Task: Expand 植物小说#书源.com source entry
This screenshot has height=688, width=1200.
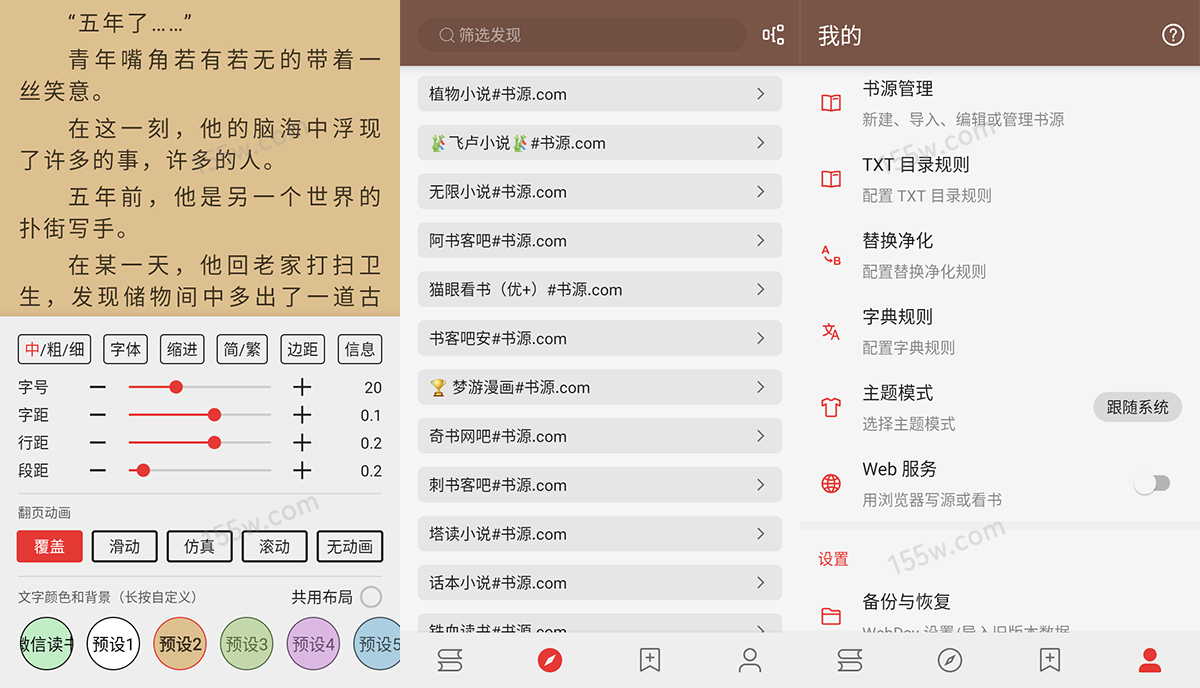Action: [599, 93]
